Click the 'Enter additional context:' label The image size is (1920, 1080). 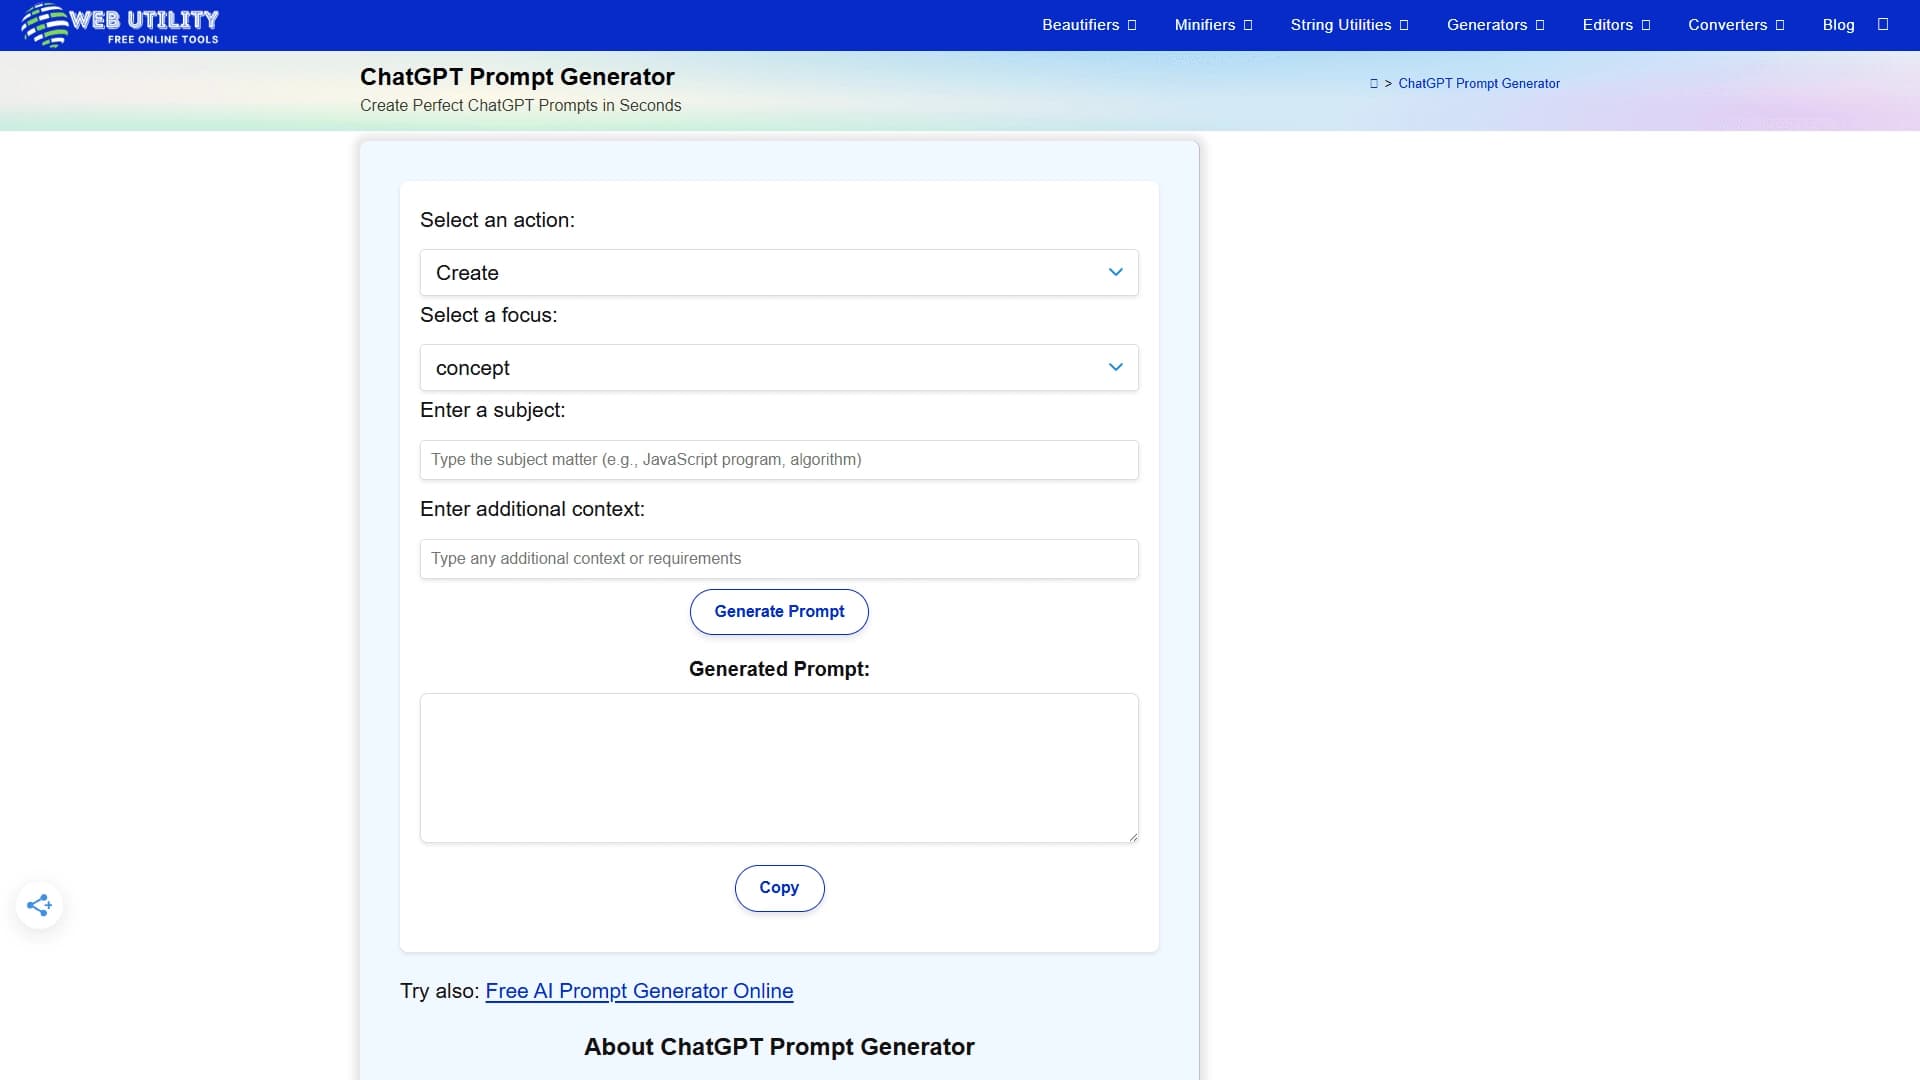tap(532, 509)
